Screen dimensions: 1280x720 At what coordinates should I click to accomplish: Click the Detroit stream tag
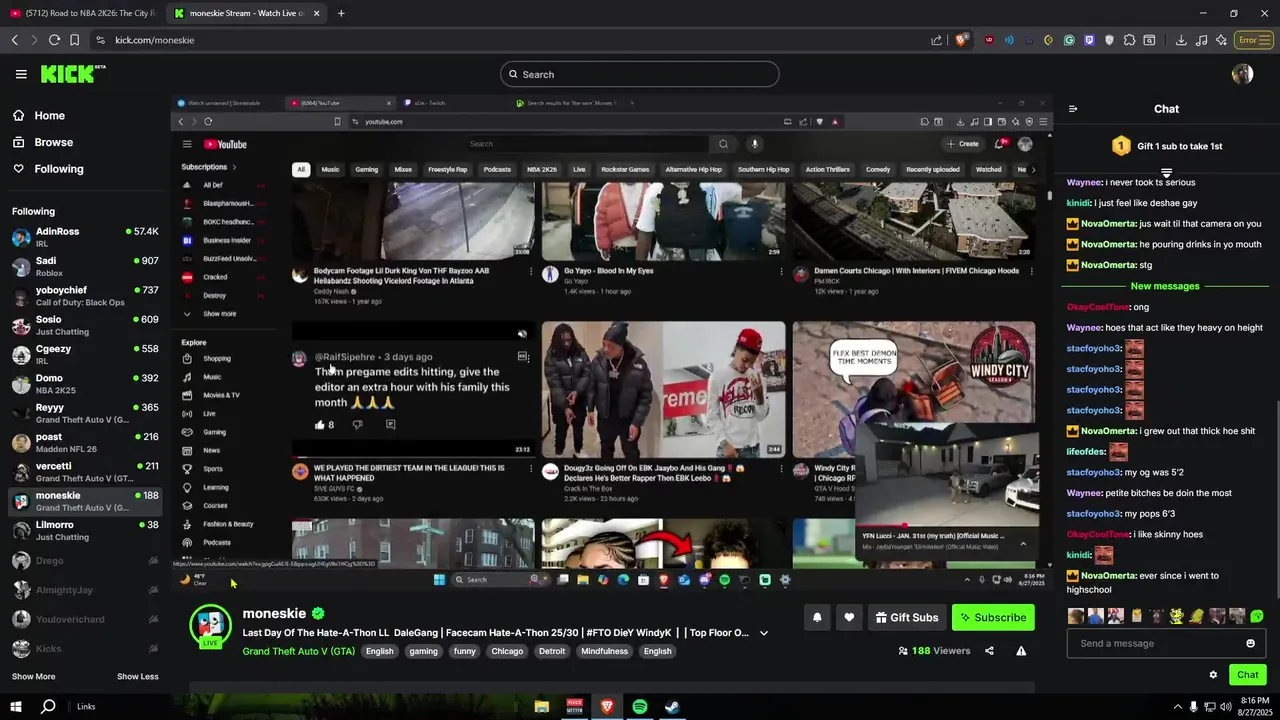click(x=552, y=651)
